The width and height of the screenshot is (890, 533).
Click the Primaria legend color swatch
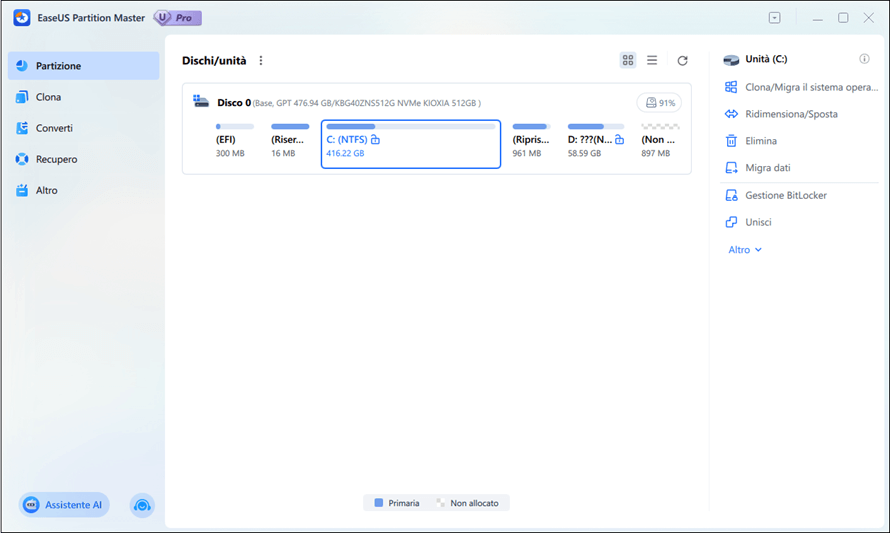pos(379,503)
